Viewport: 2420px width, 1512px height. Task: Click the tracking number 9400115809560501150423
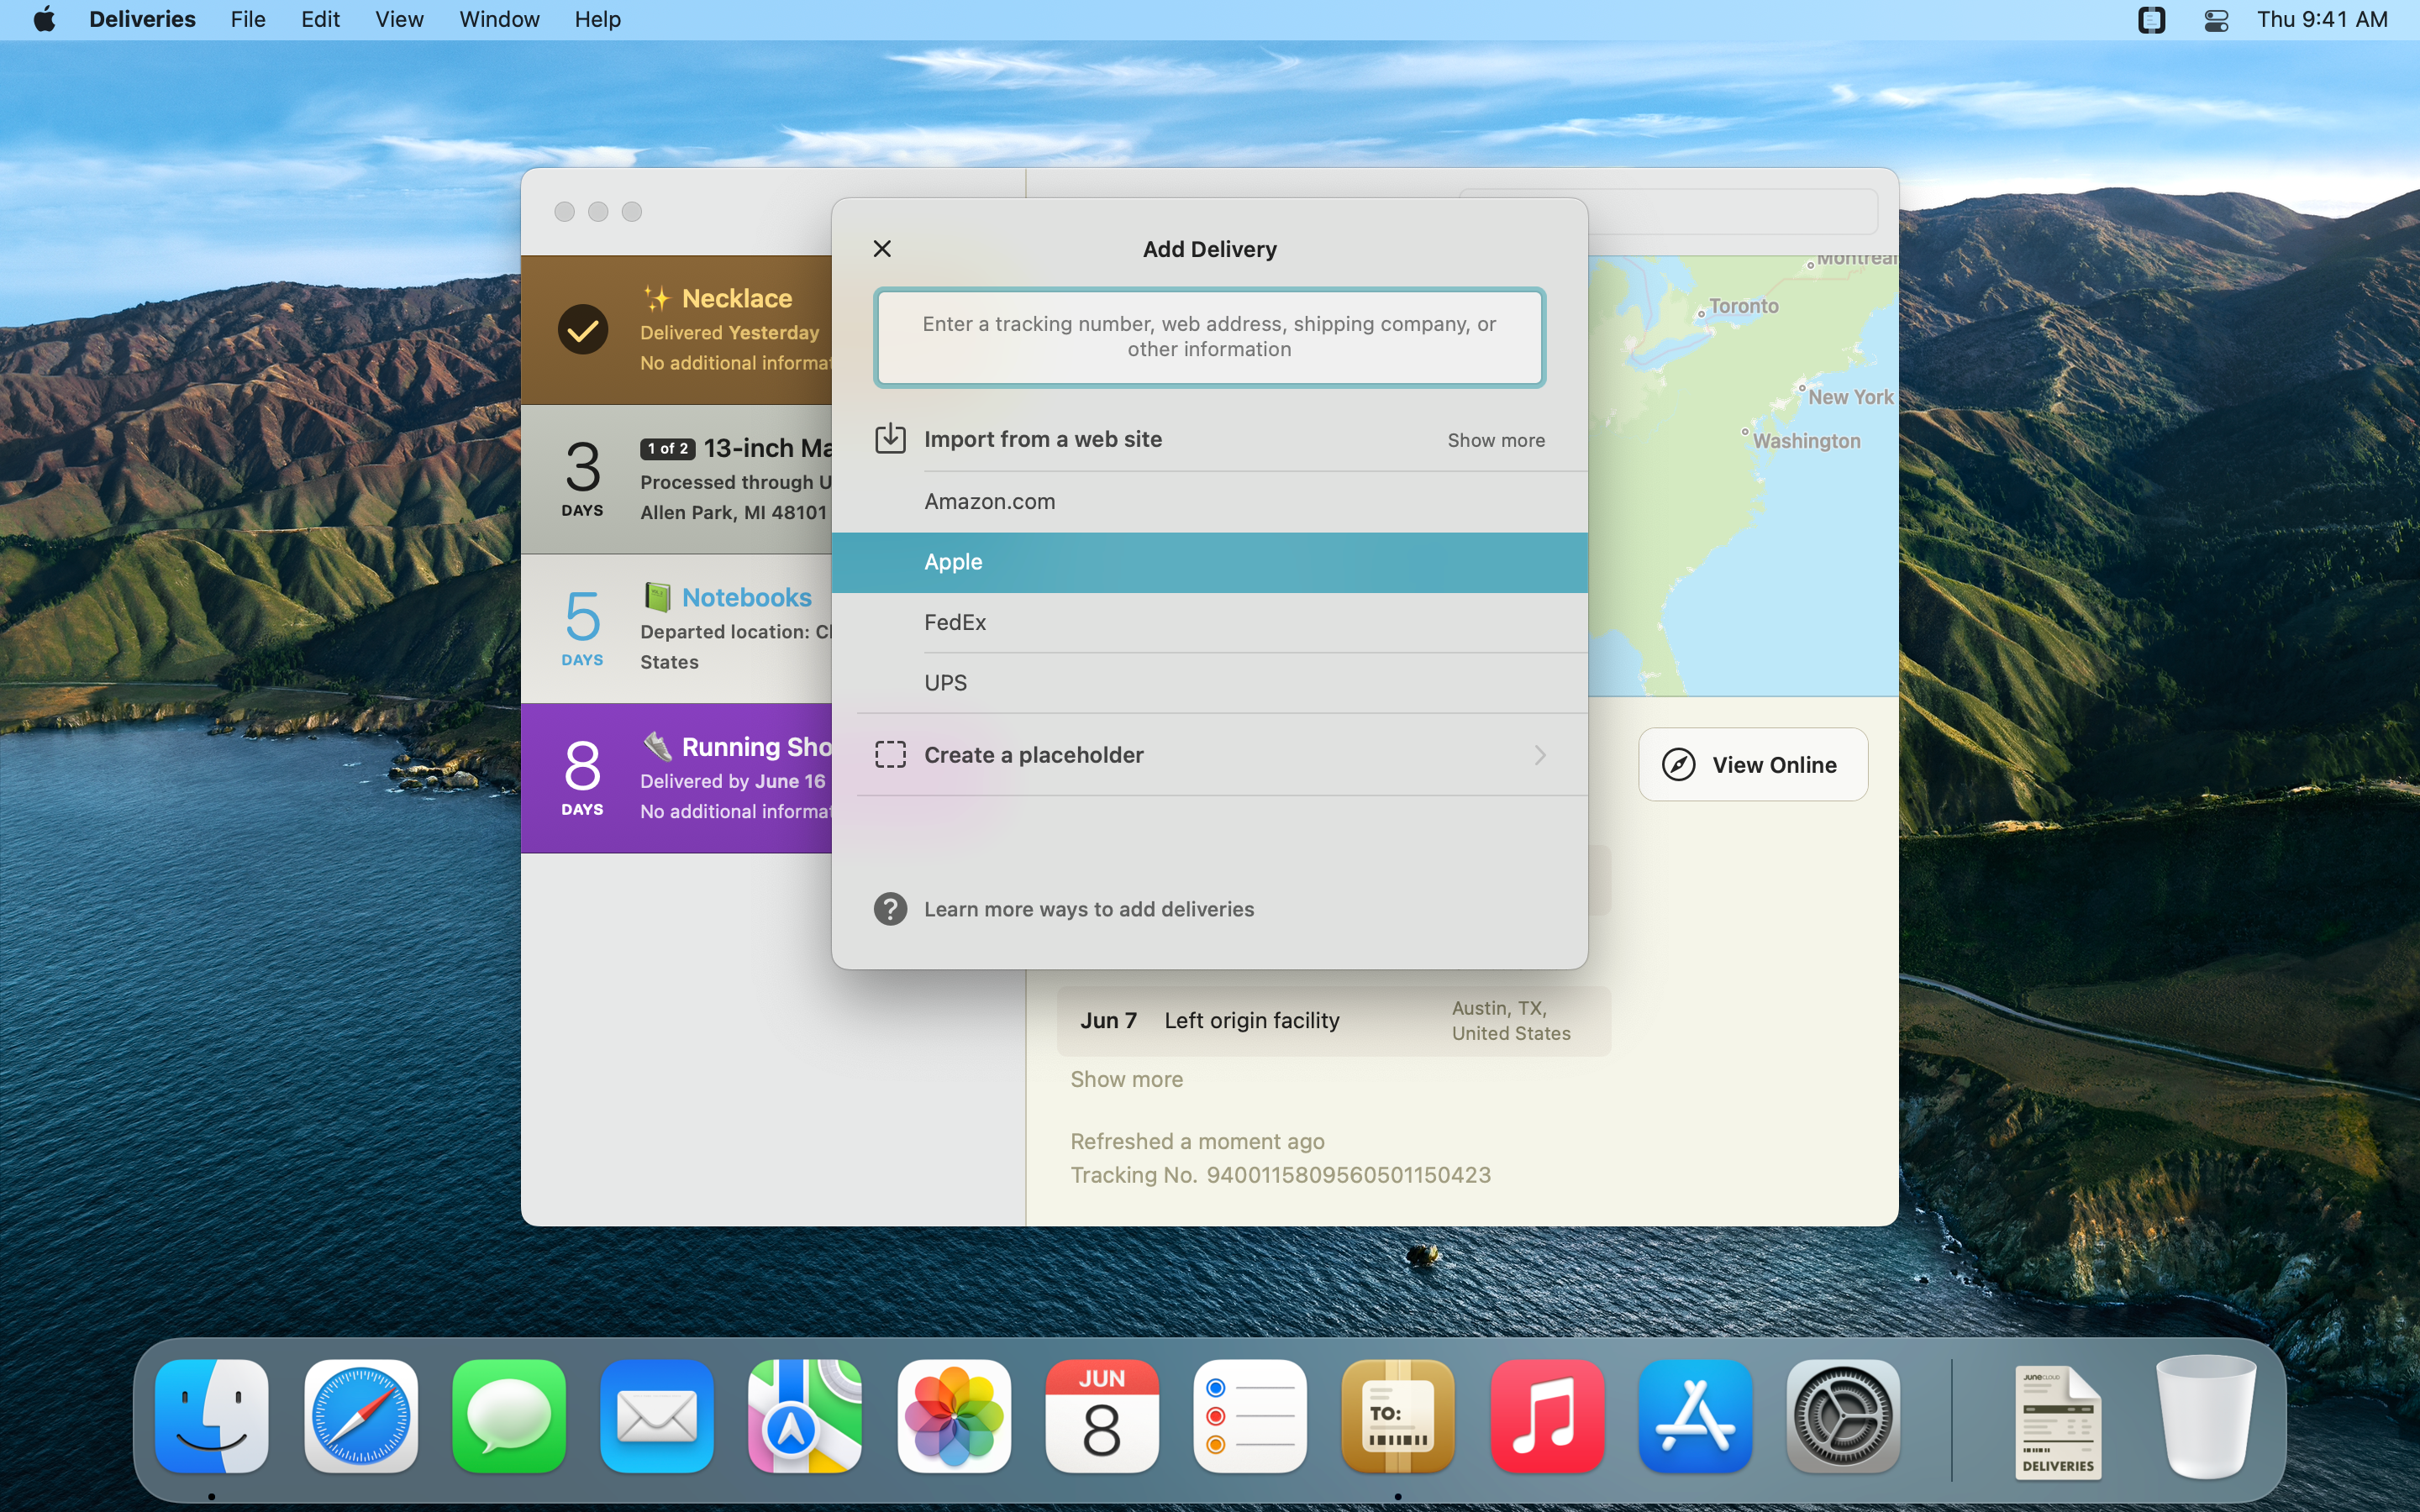(1348, 1175)
